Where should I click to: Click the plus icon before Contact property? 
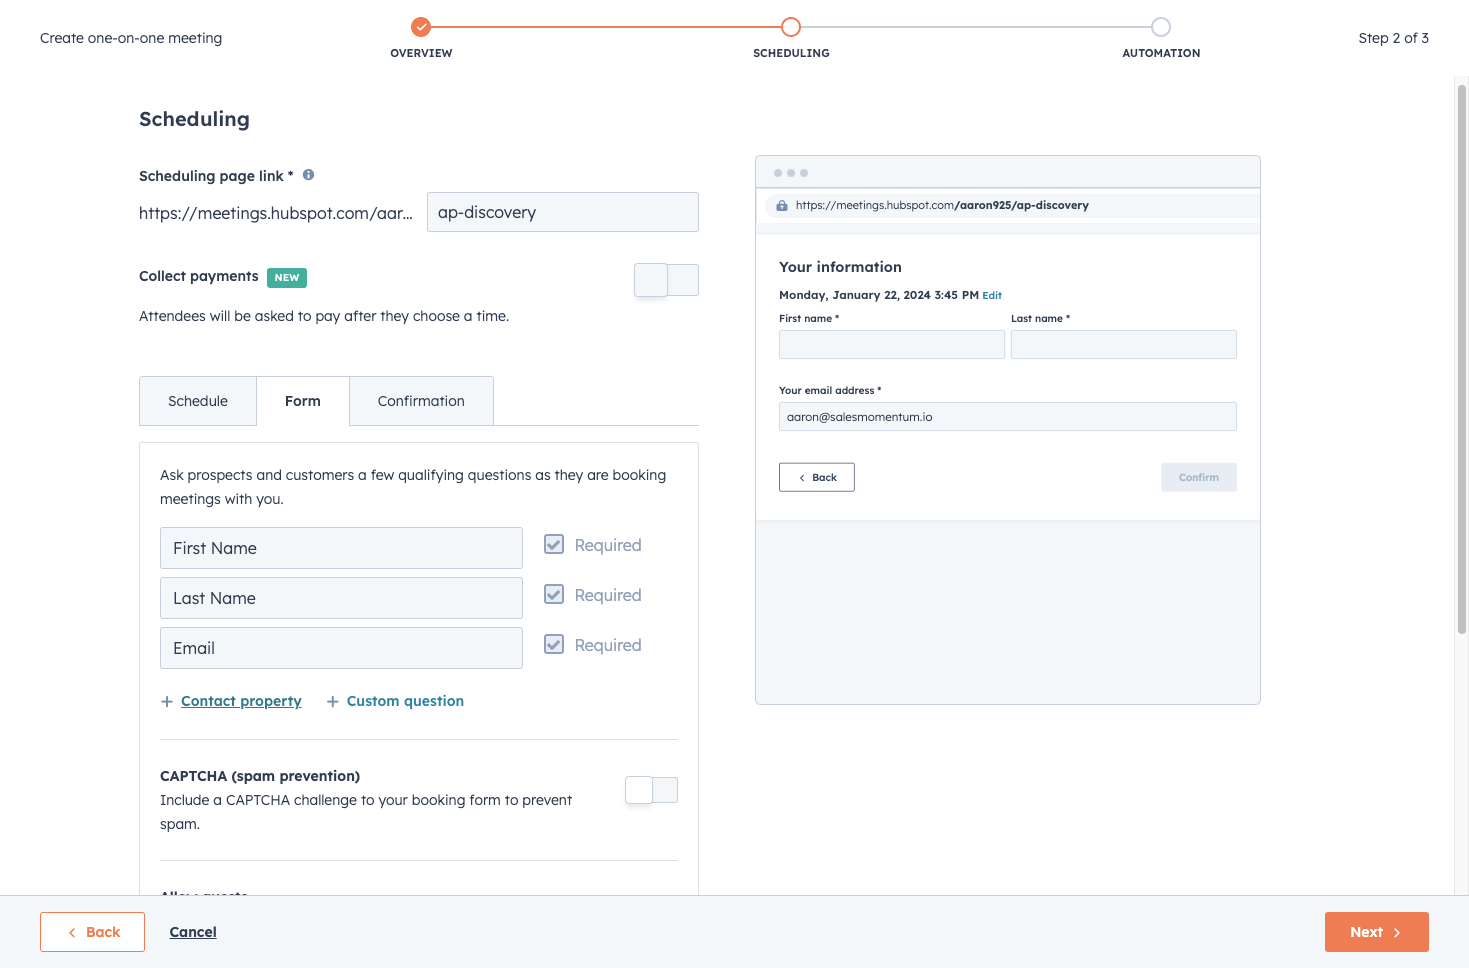pyautogui.click(x=167, y=702)
